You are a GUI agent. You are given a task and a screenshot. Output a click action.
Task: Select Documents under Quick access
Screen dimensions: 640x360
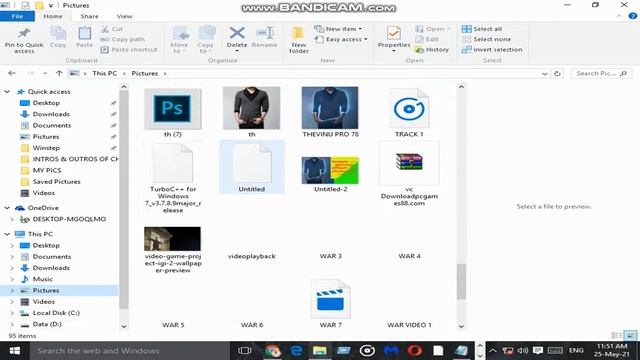point(52,125)
